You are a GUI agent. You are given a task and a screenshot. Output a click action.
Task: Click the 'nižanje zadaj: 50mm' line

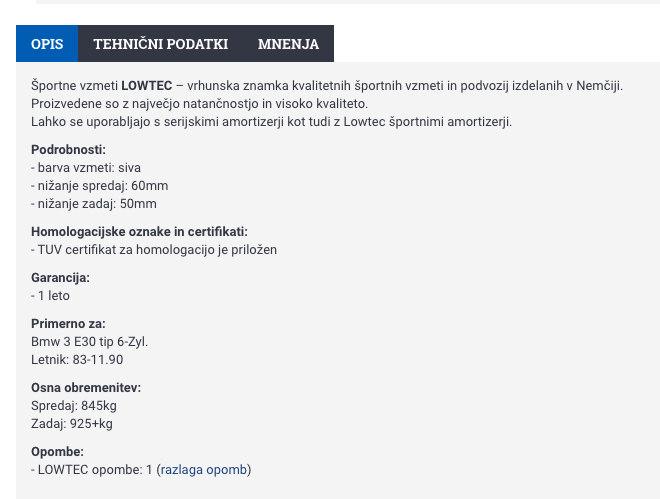[x=94, y=204]
